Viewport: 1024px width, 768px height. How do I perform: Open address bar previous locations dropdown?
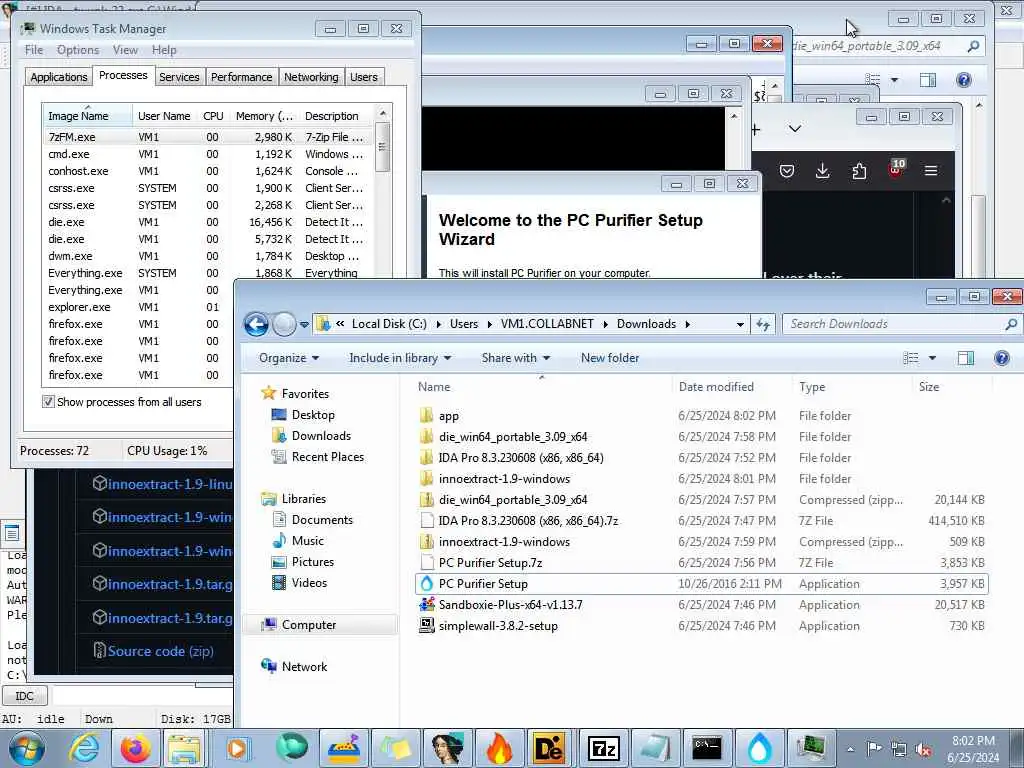[x=740, y=324]
